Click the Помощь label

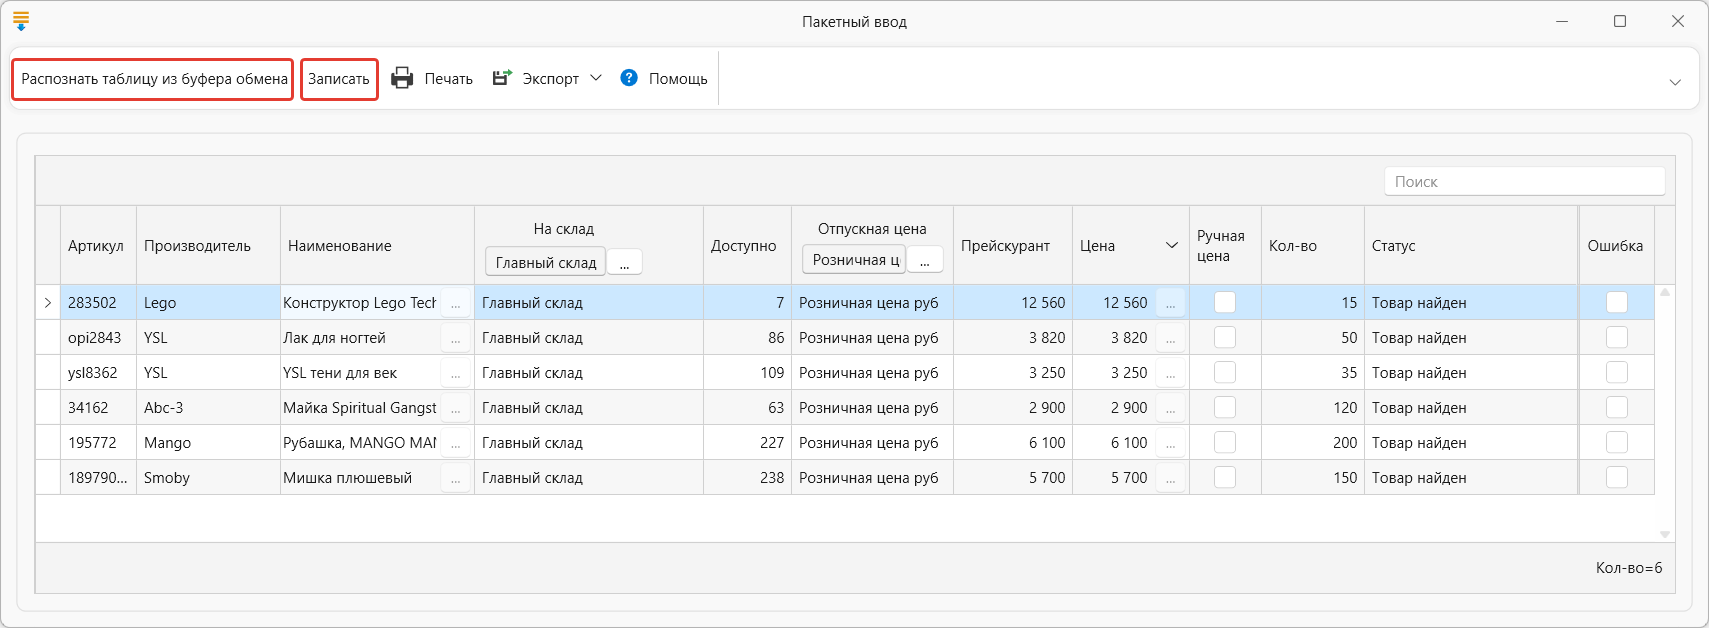pos(678,79)
